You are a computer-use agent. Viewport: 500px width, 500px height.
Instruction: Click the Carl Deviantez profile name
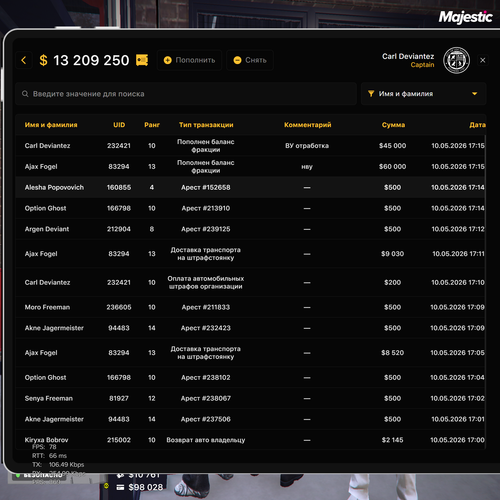point(408,56)
